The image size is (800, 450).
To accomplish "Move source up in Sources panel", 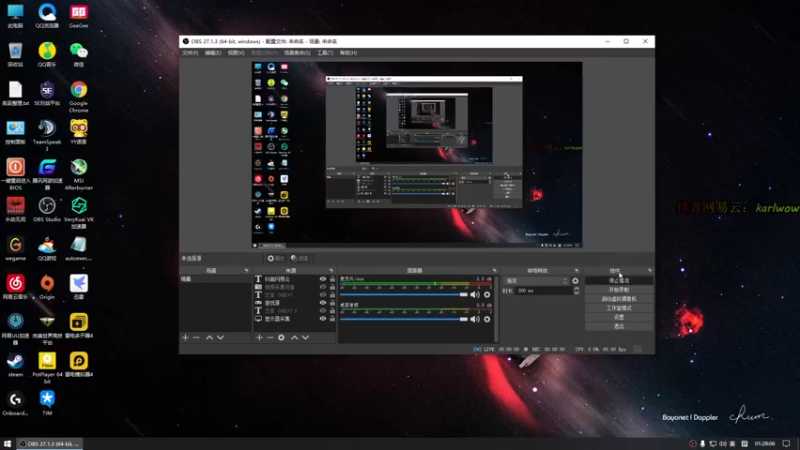I will click(x=294, y=337).
